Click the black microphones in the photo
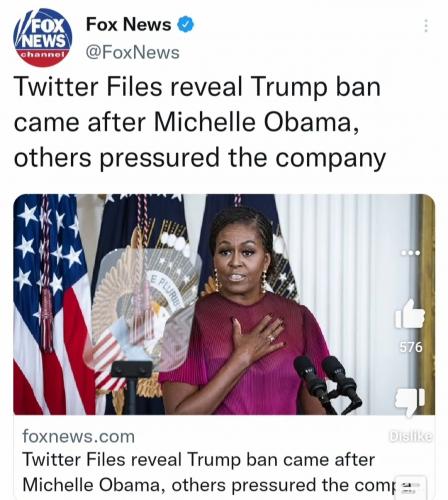 click(x=326, y=383)
